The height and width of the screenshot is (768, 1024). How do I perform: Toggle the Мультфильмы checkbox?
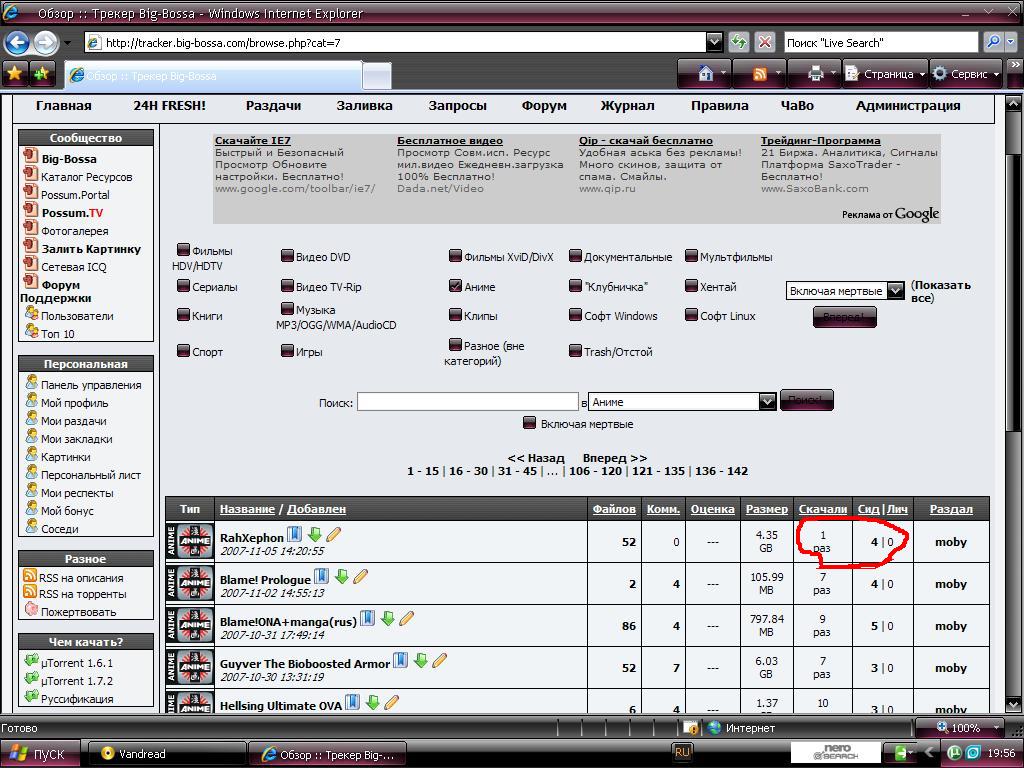[692, 255]
